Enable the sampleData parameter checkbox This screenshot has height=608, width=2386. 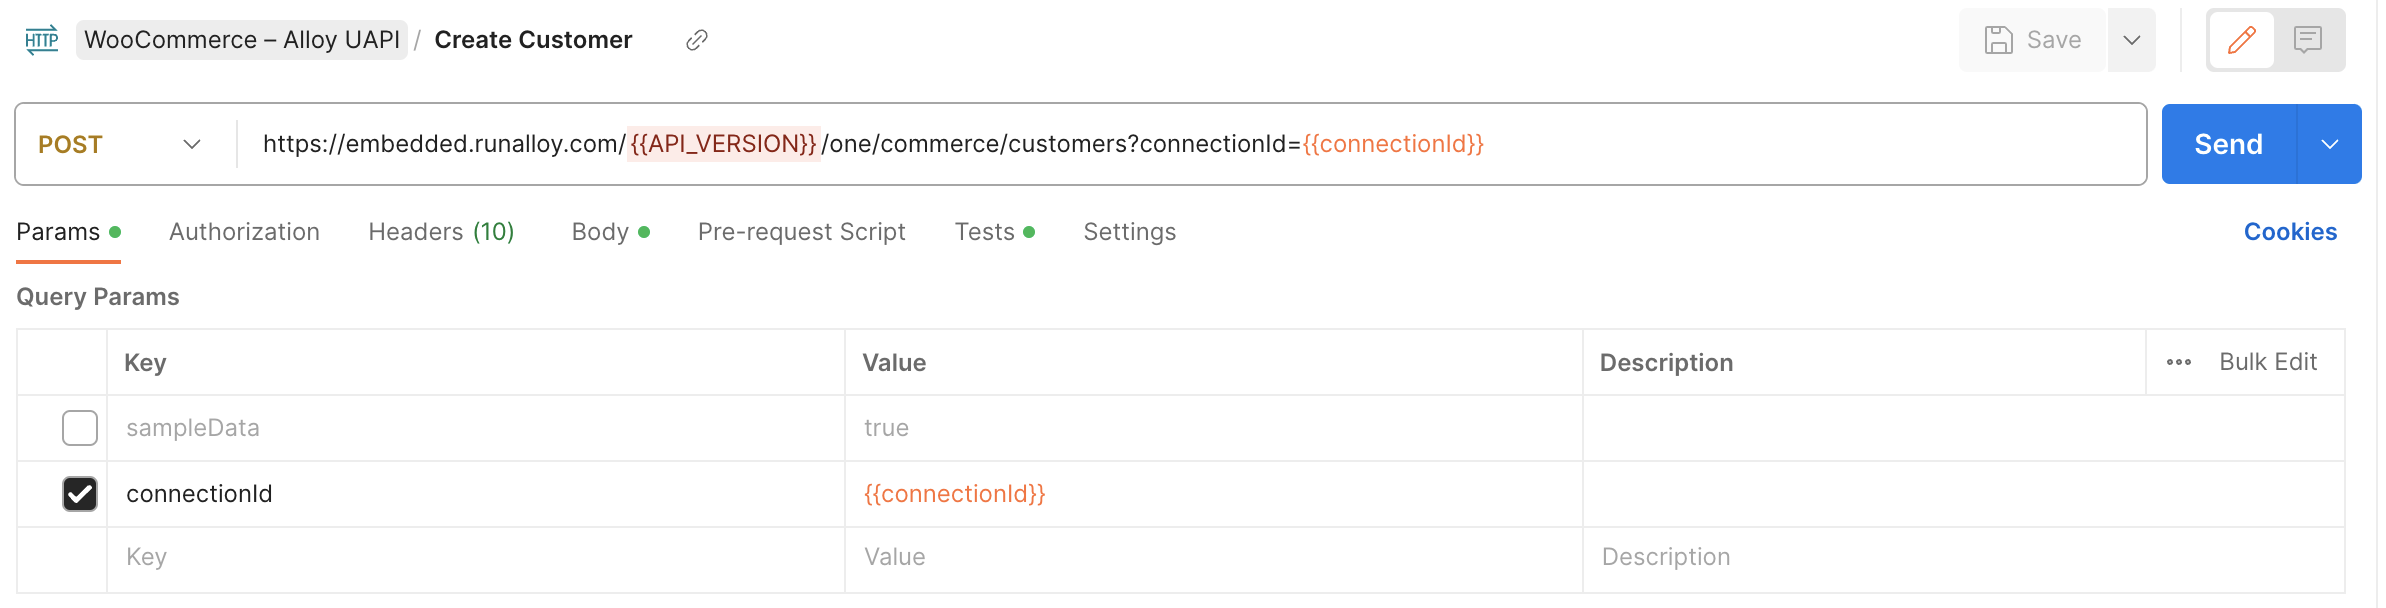point(80,428)
